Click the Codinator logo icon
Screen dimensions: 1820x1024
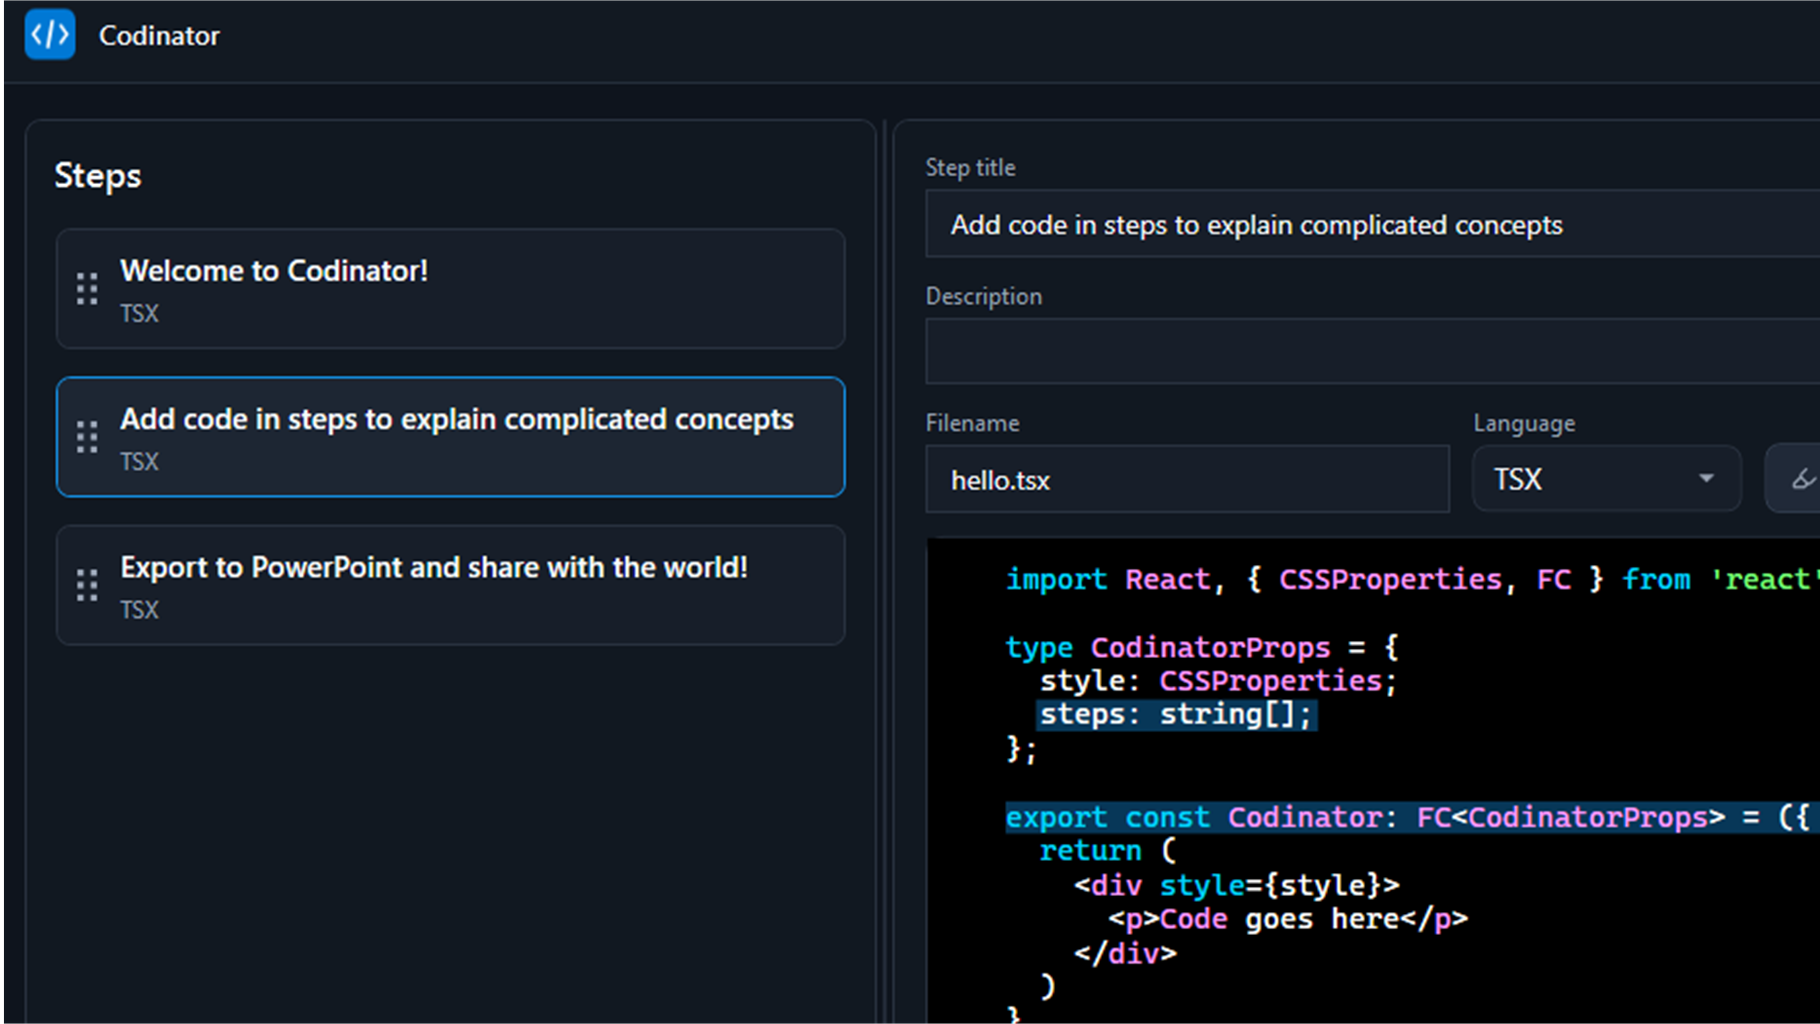50,35
